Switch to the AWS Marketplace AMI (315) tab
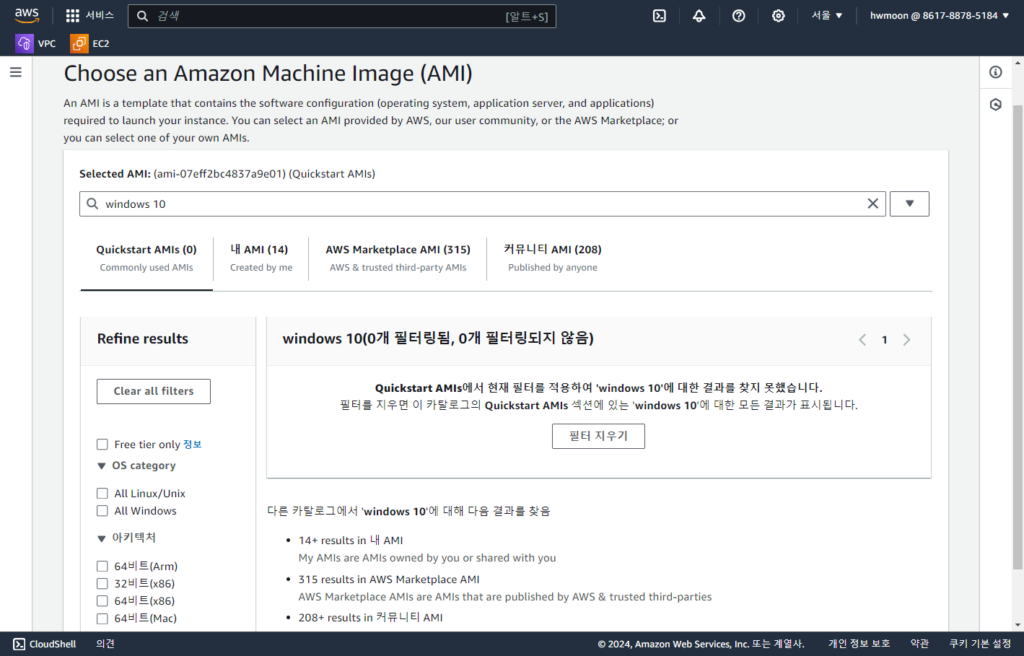This screenshot has width=1024, height=656. pyautogui.click(x=398, y=257)
